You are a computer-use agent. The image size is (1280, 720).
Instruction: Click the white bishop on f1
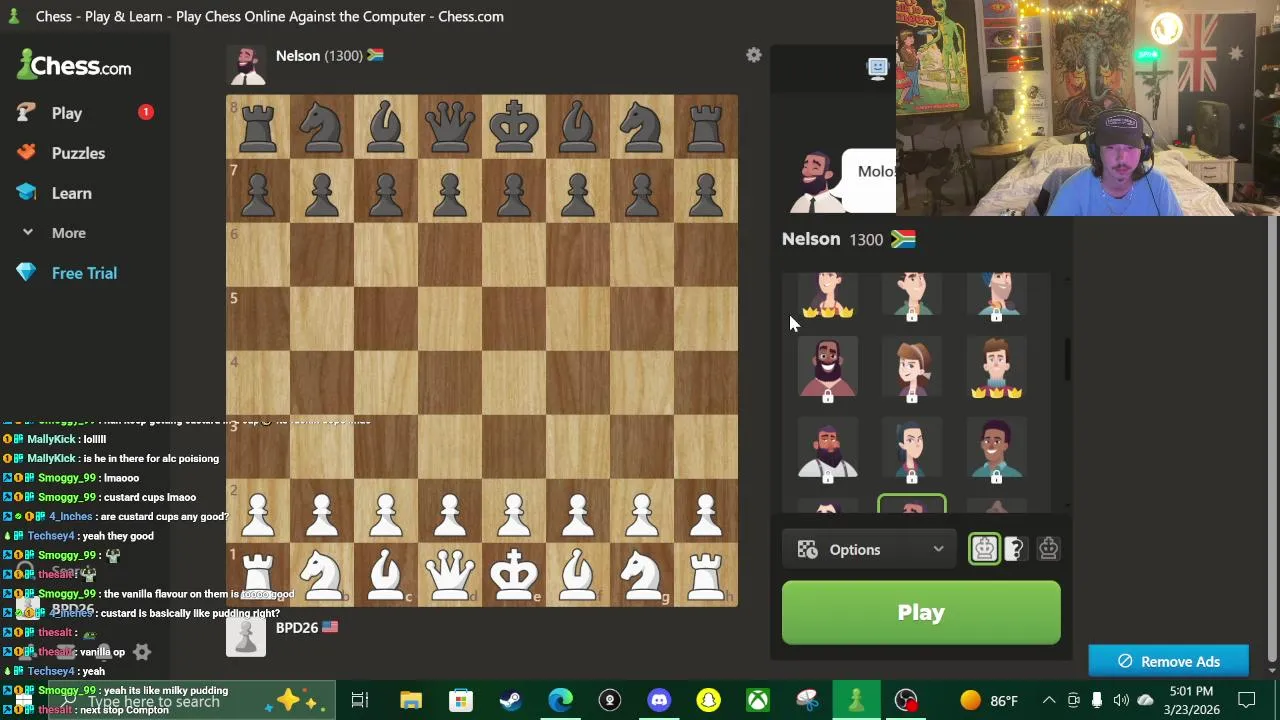tap(578, 575)
